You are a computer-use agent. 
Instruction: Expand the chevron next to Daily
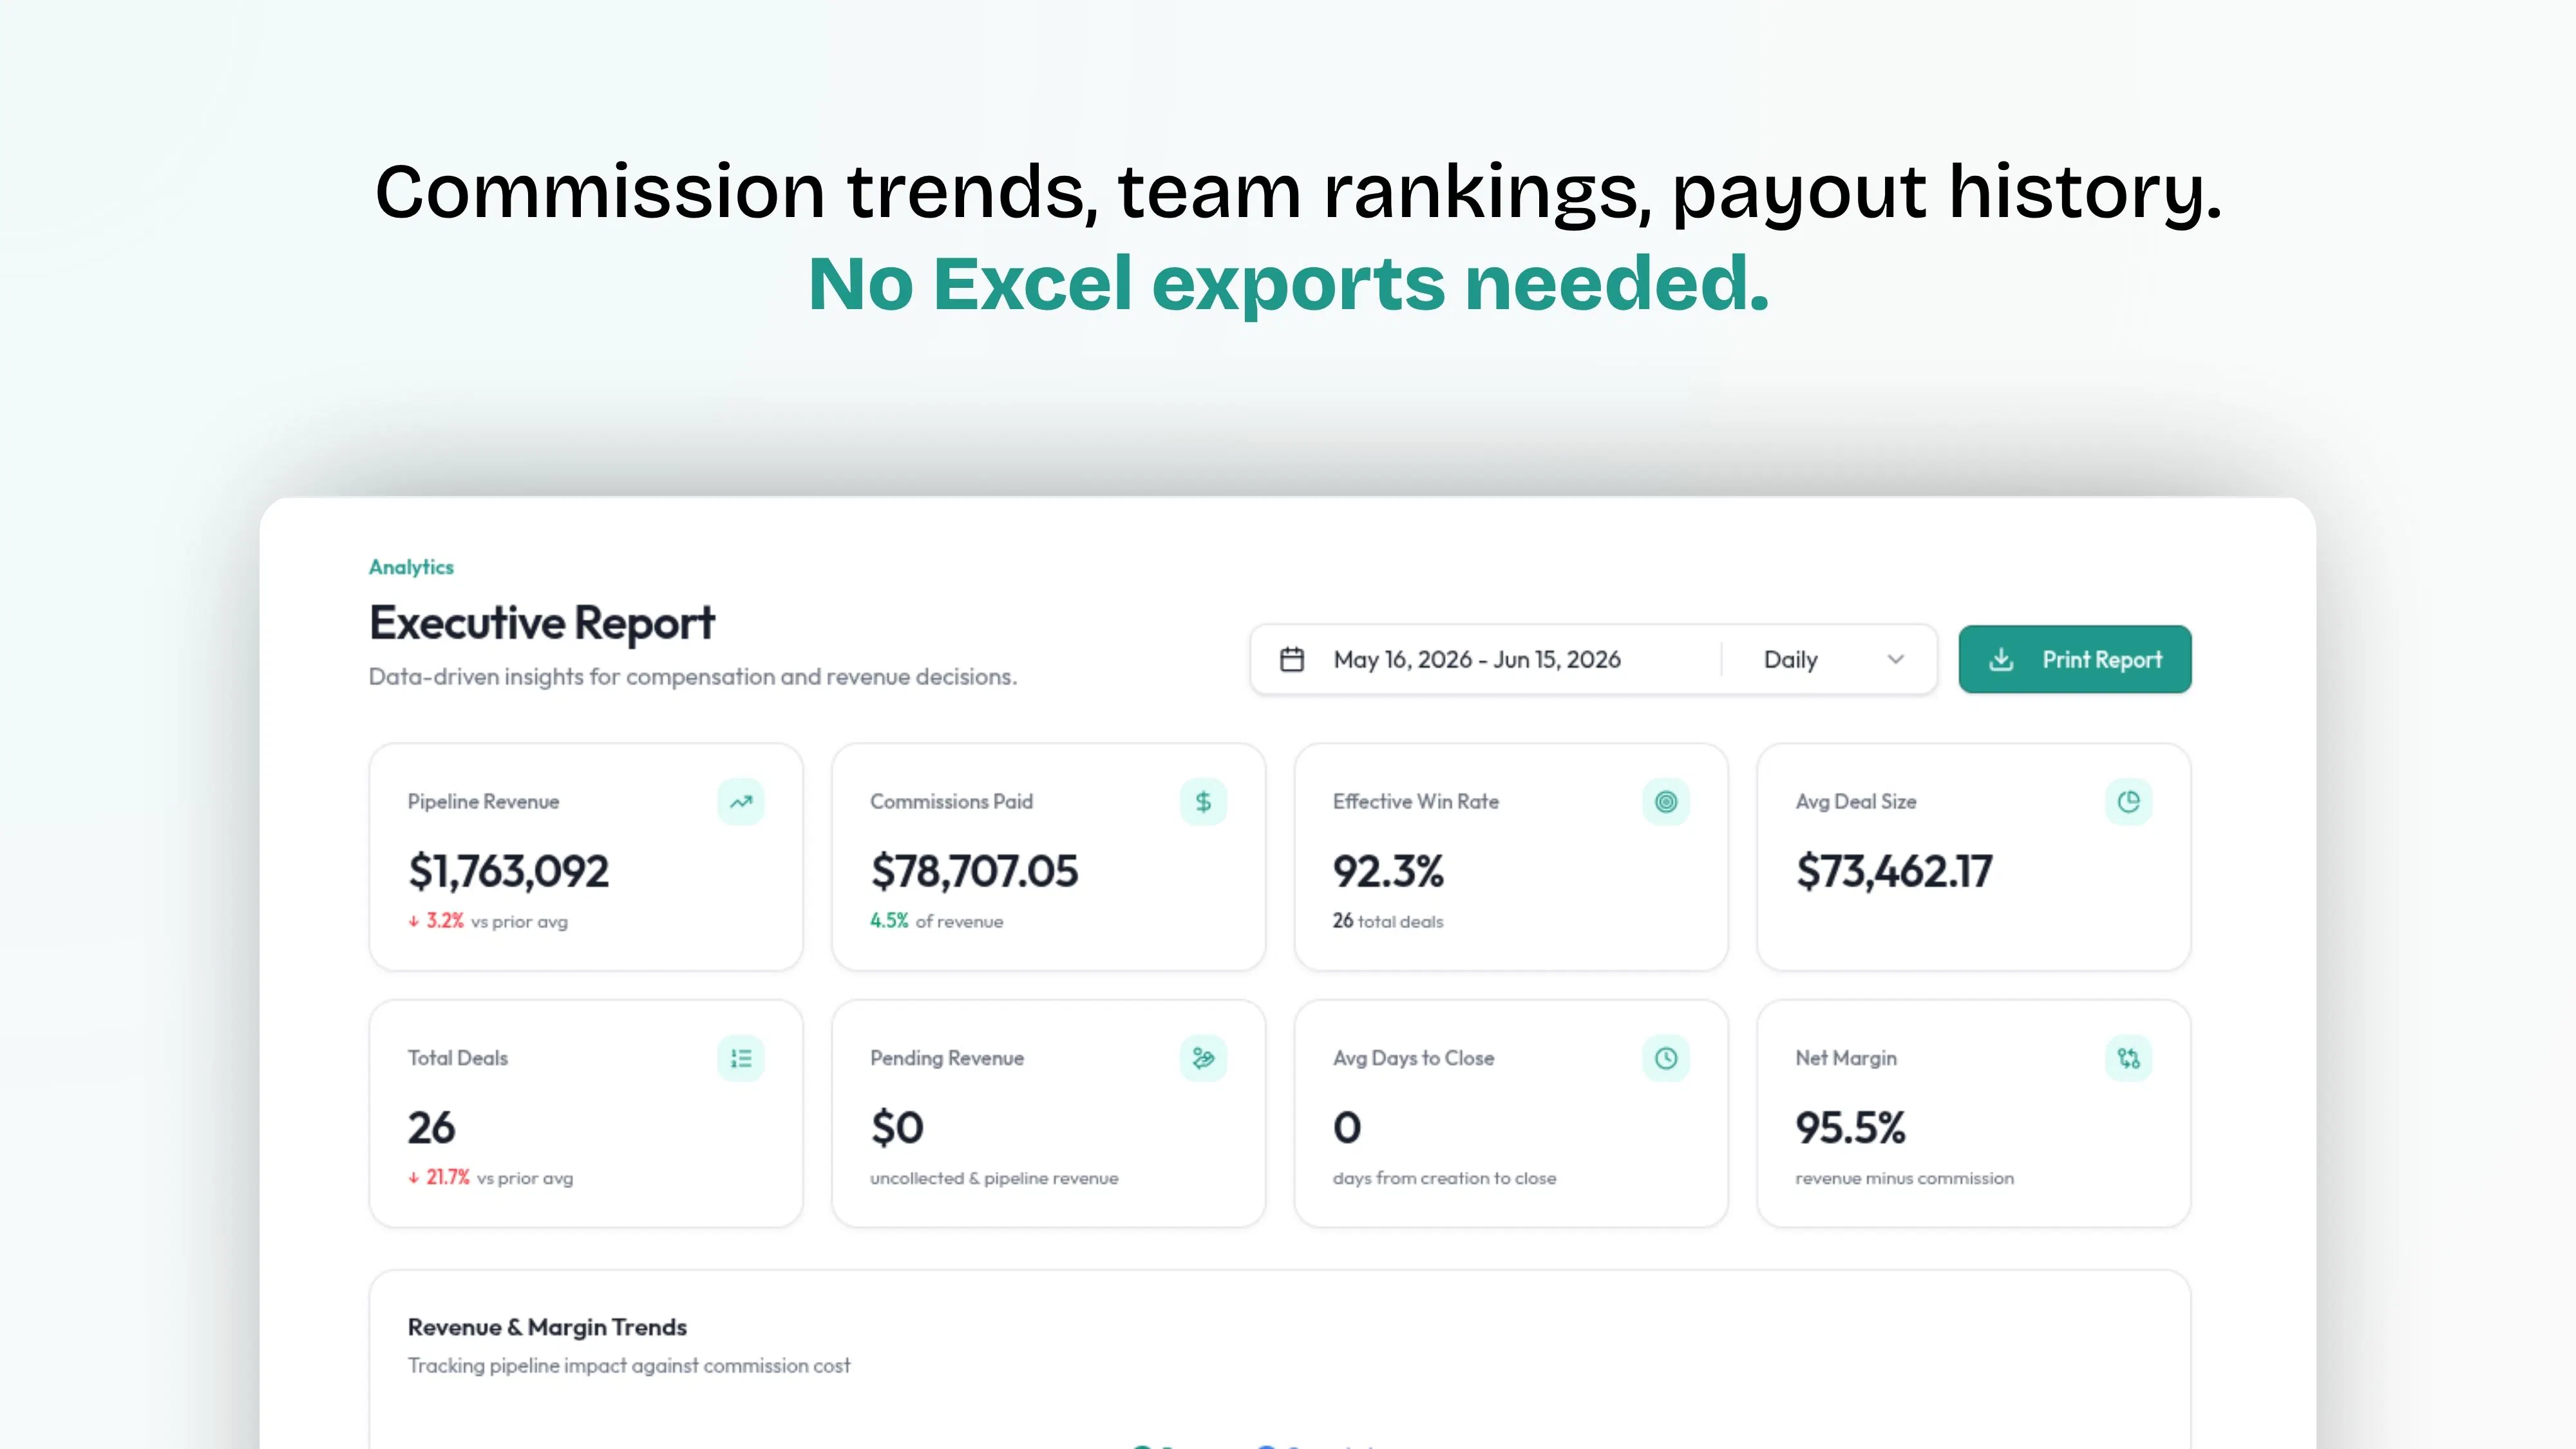(1895, 659)
